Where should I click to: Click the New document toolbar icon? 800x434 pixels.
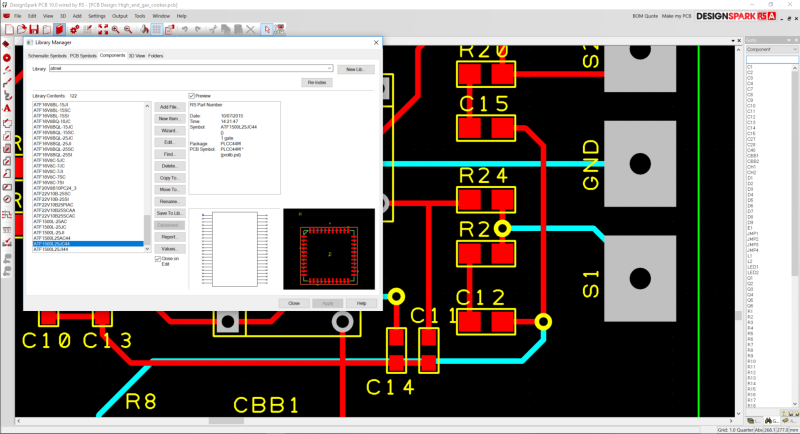tap(9, 30)
